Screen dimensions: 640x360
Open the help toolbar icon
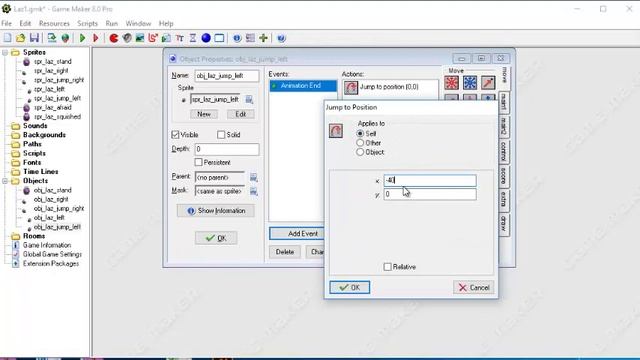click(281, 38)
